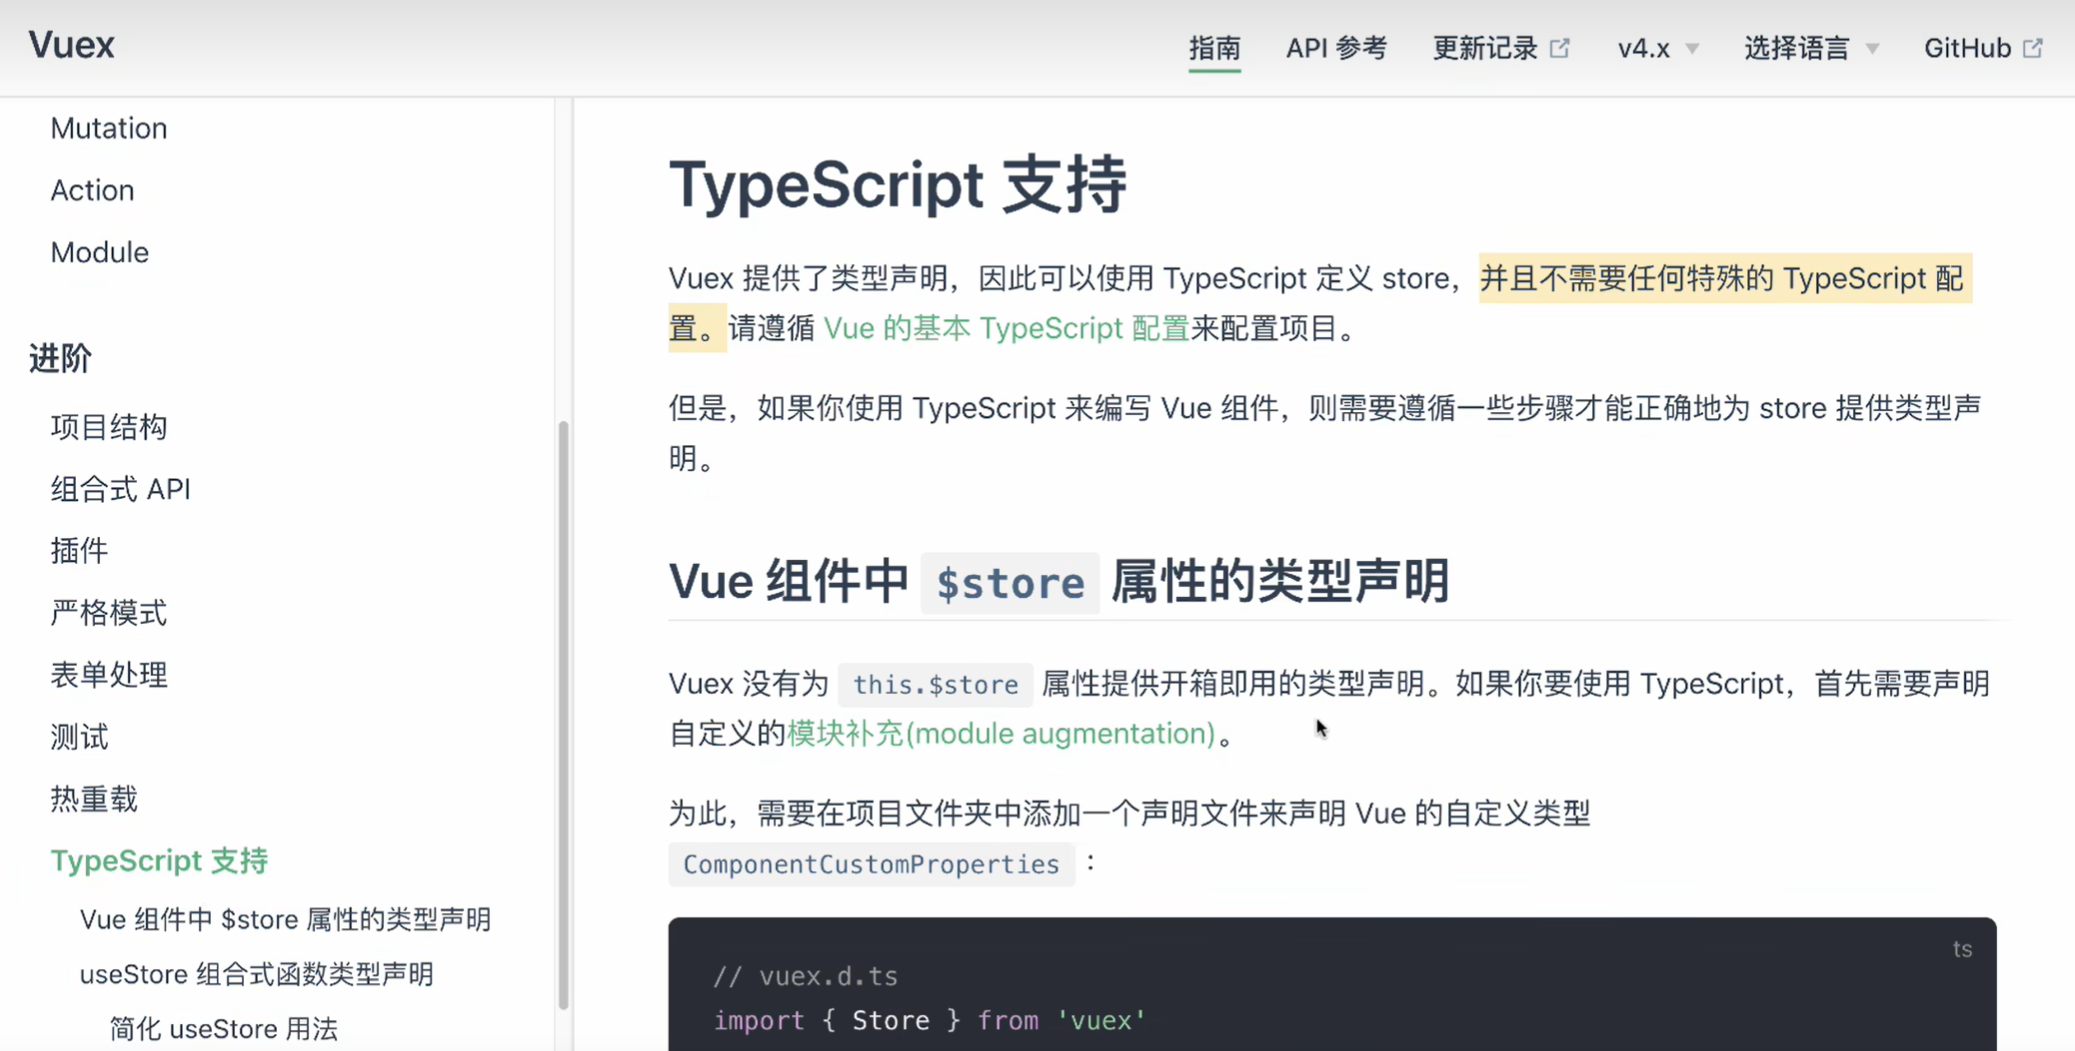Open the Vue 的基本 TypeScript 配置 link
Screen dimensions: 2075x1051
[1006, 328]
